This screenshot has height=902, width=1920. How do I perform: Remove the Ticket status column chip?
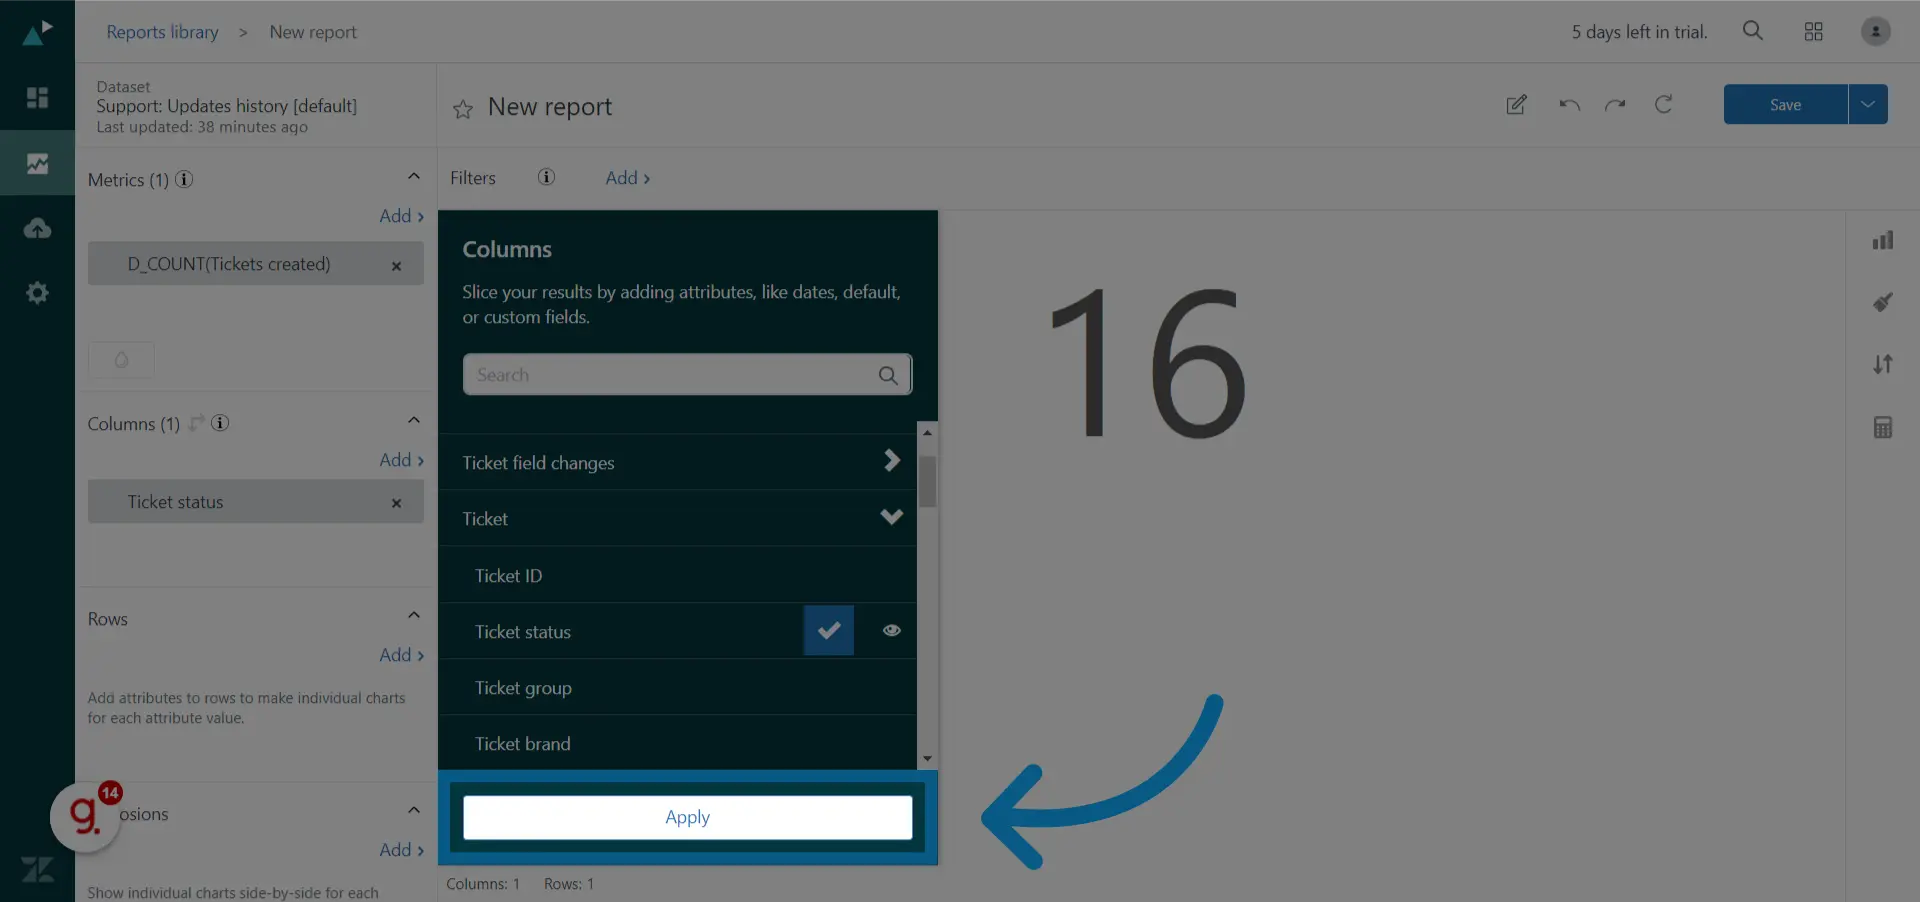point(396,503)
